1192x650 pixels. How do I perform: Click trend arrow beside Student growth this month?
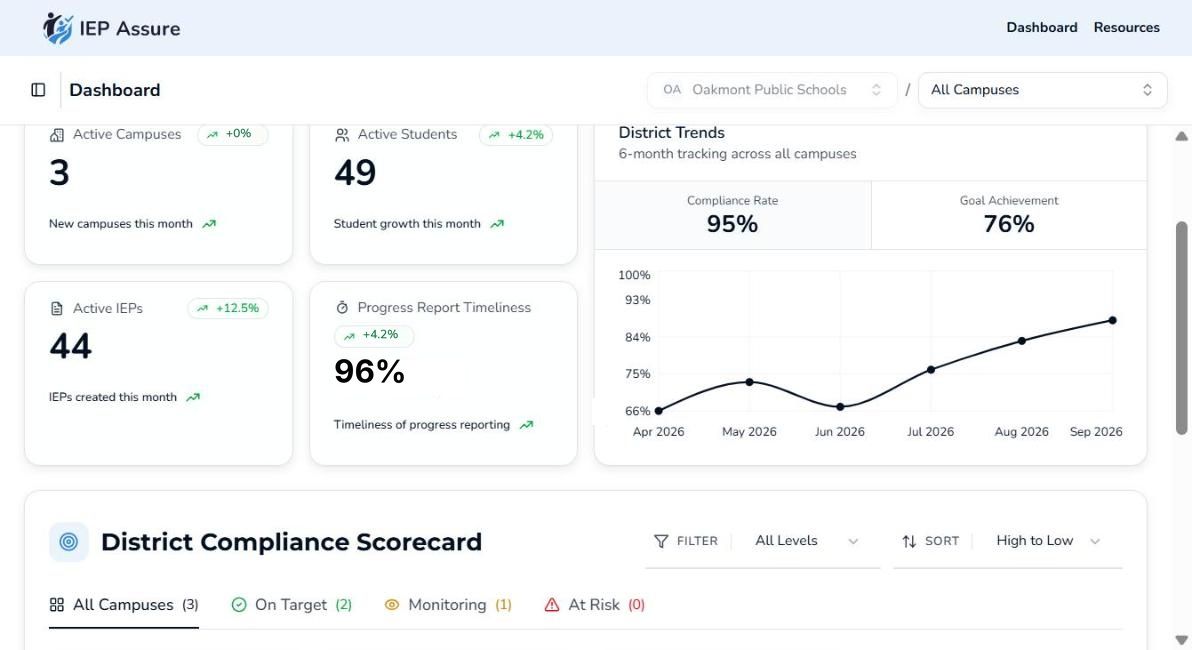[497, 224]
